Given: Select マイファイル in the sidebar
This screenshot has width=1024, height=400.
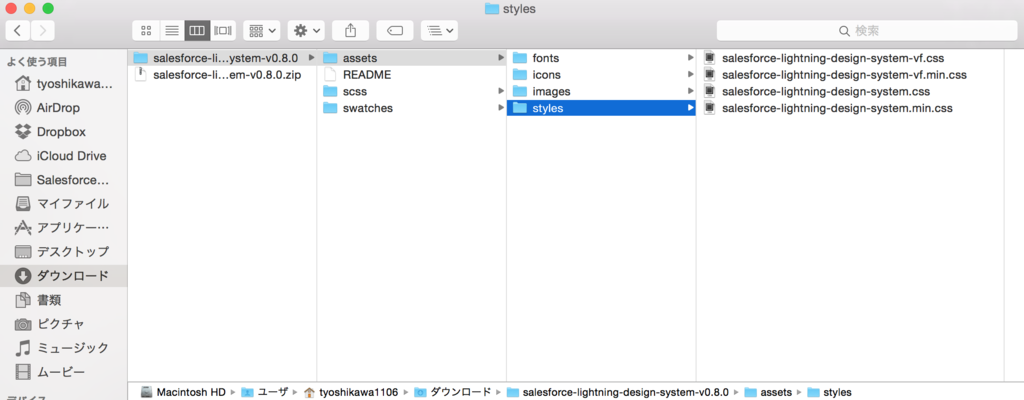Looking at the screenshot, I should 64,204.
